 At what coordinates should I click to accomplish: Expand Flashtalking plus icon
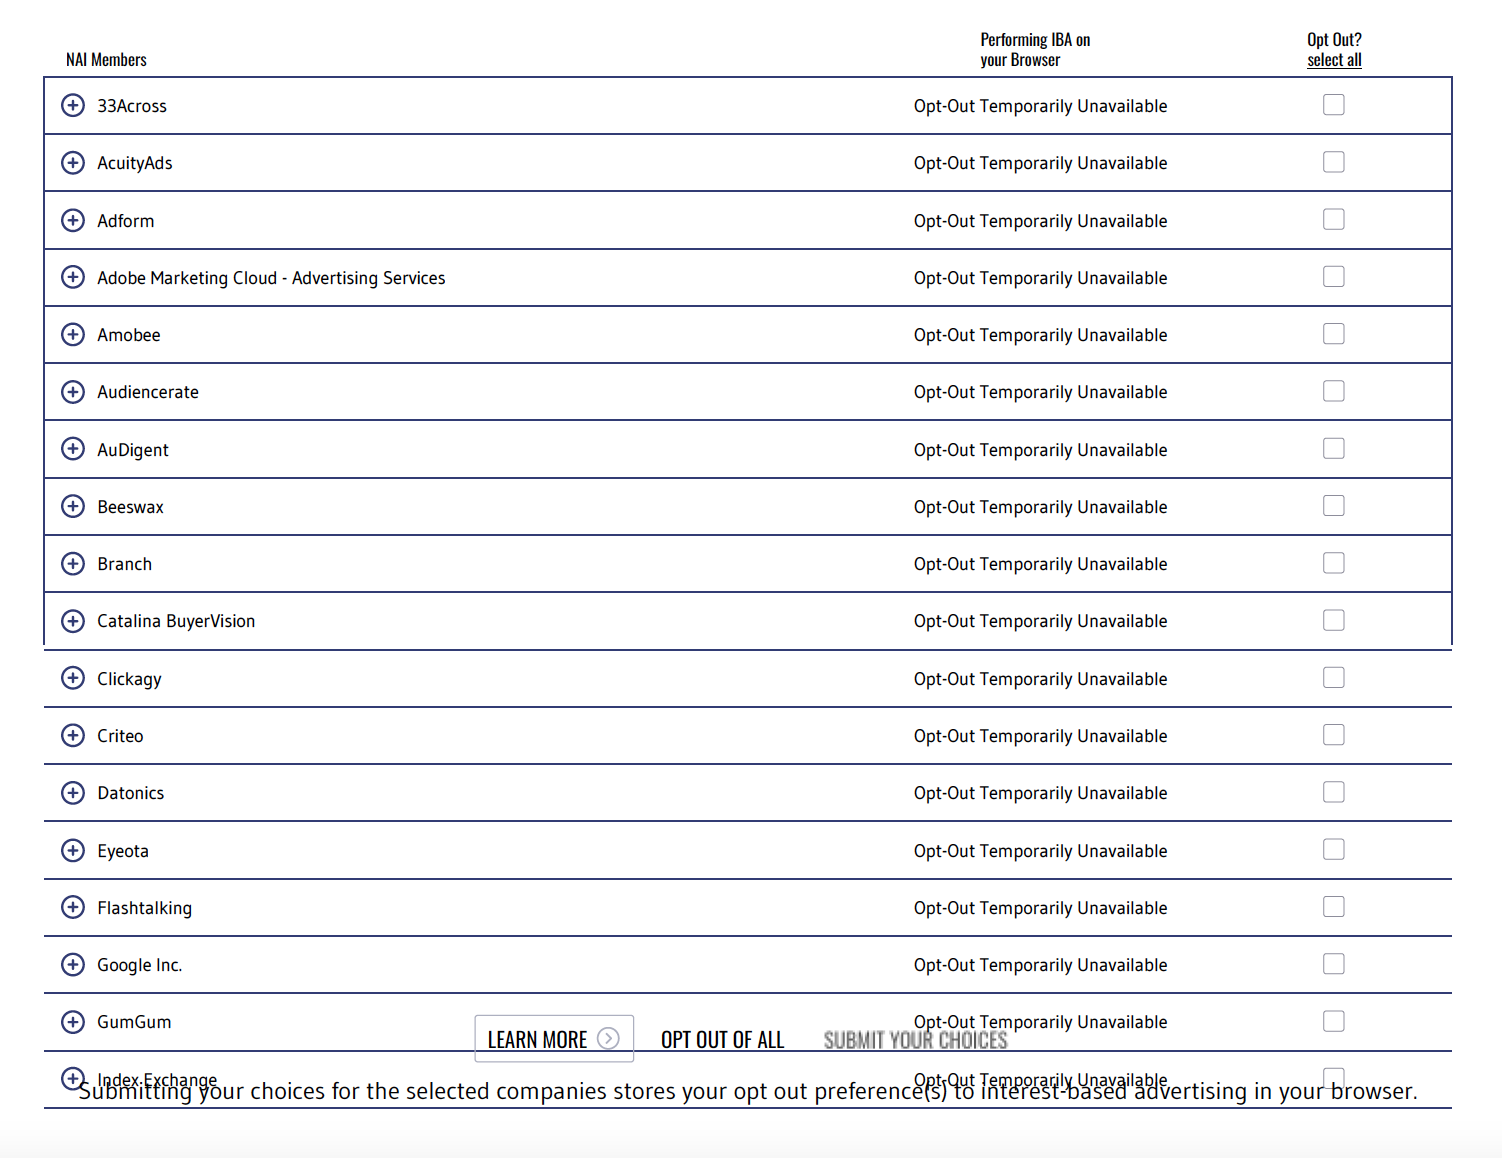[x=73, y=907]
